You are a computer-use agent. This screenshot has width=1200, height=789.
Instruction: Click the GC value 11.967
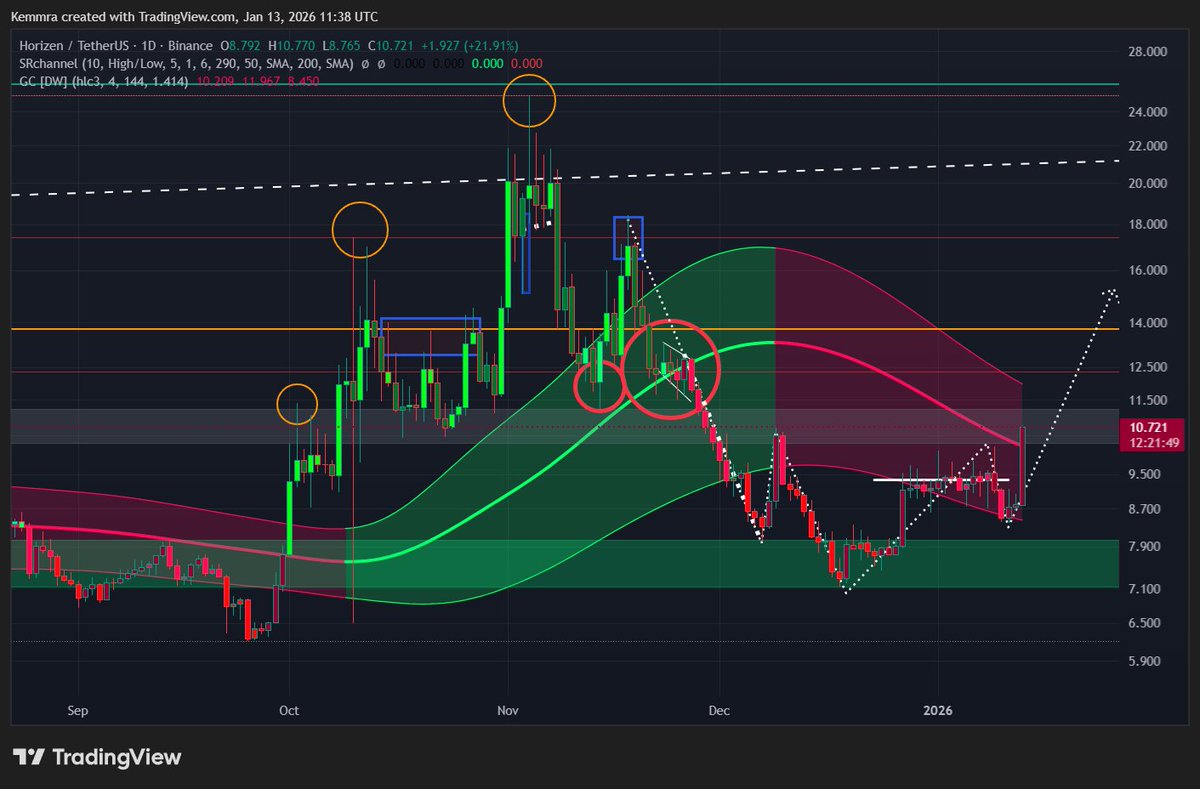tap(263, 82)
